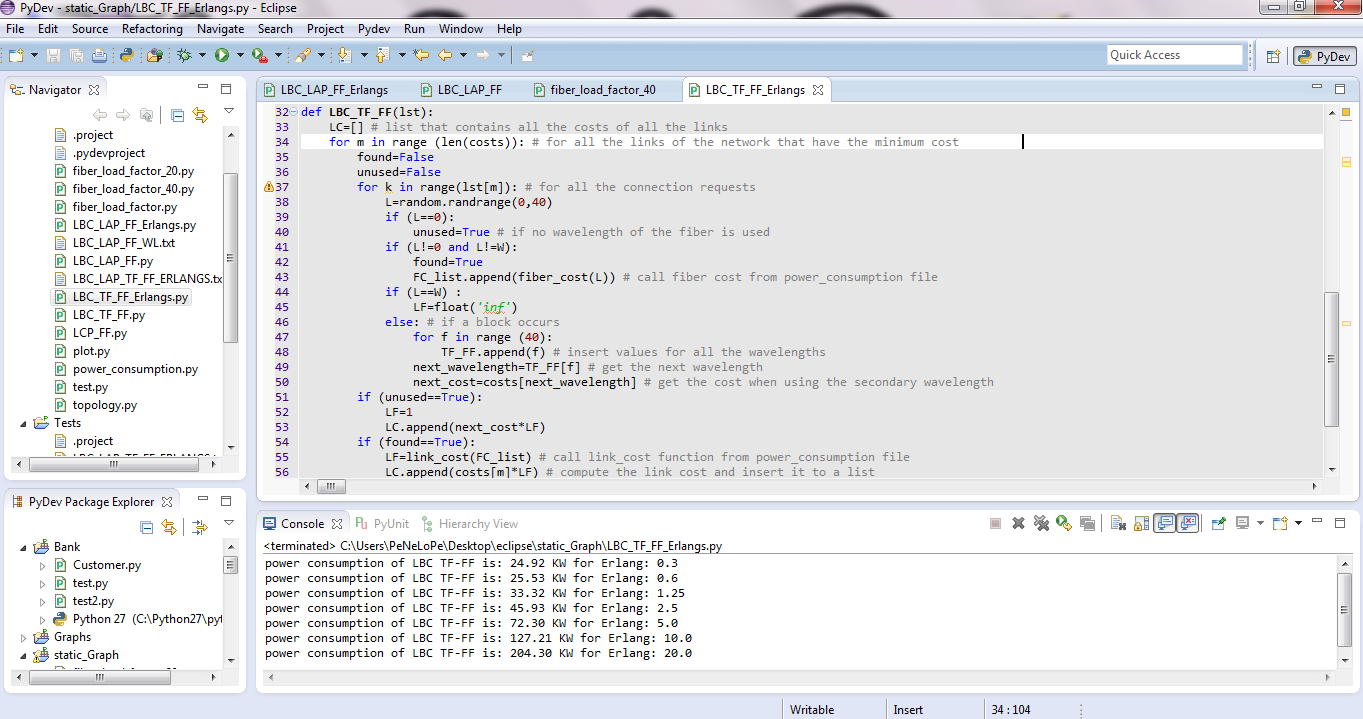The height and width of the screenshot is (719, 1363).
Task: Toggle Show Console on standard error change
Action: point(1187,523)
